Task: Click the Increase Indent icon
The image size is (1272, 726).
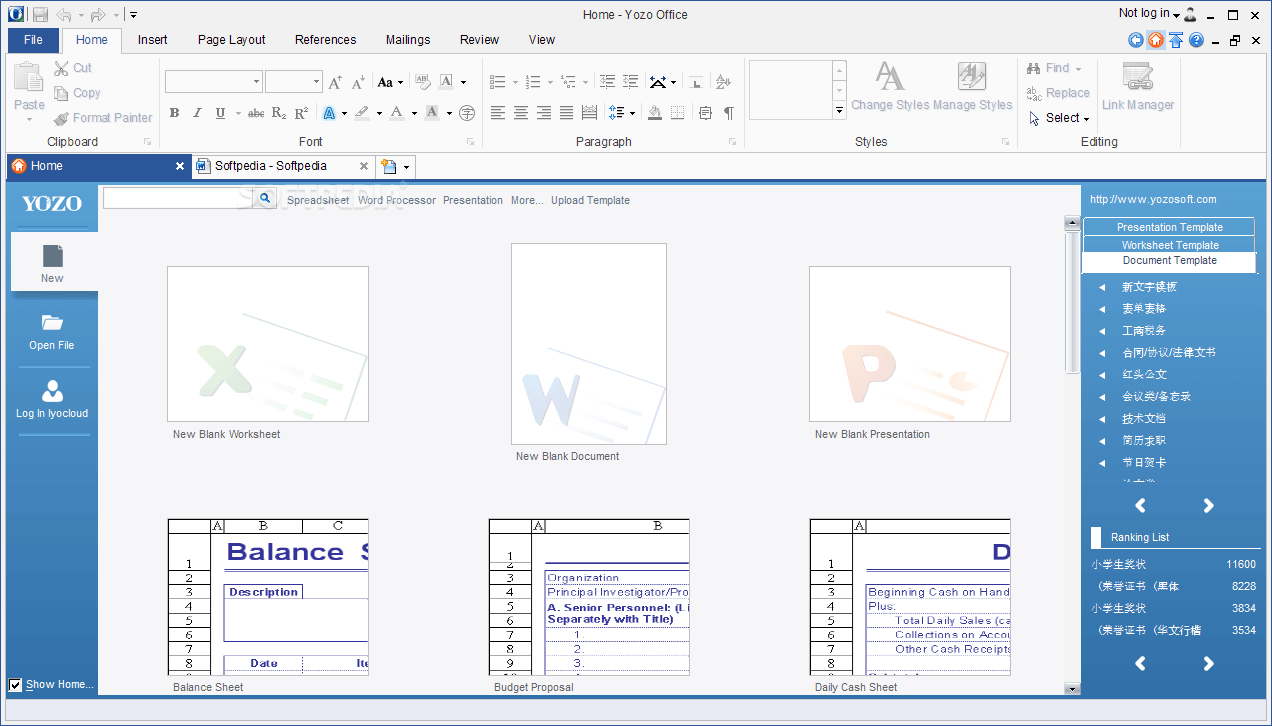Action: tap(630, 82)
